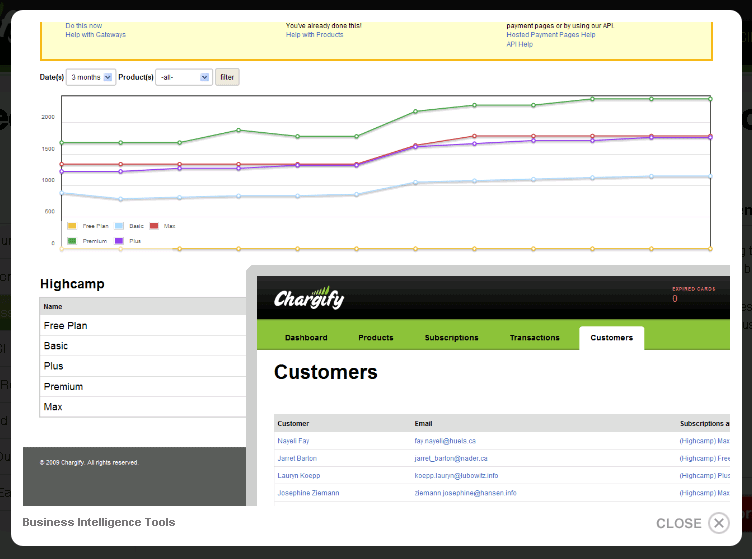The height and width of the screenshot is (559, 752).
Task: Switch to the Dashboard tab
Action: pos(306,338)
